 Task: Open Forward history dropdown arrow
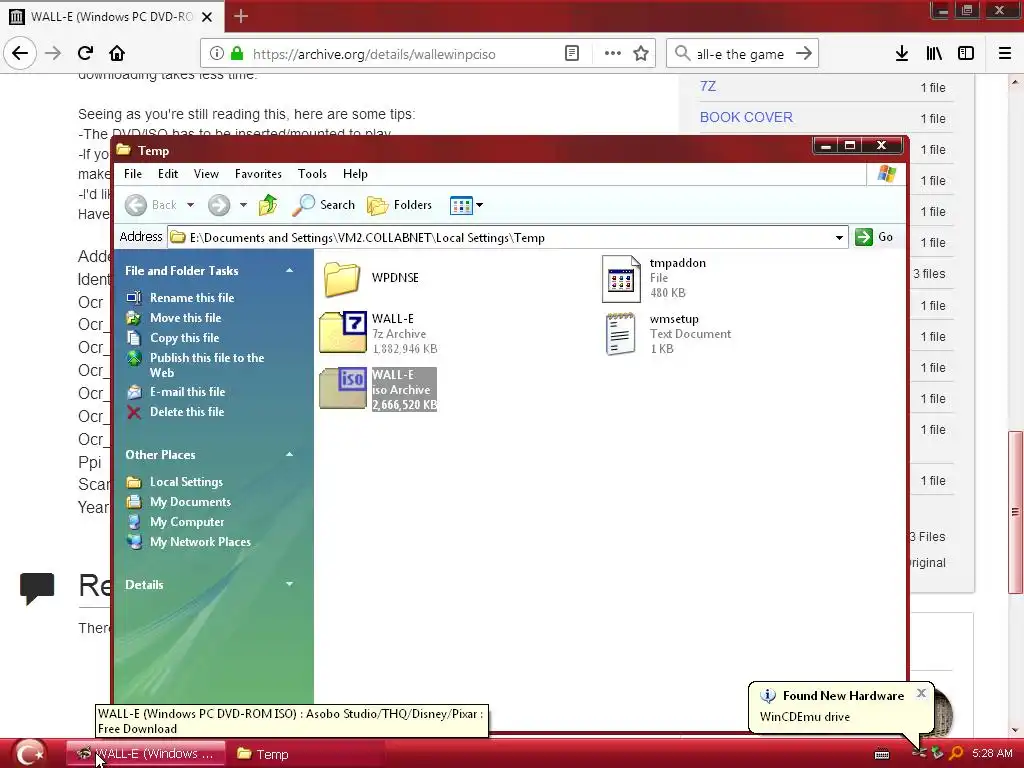click(x=243, y=205)
